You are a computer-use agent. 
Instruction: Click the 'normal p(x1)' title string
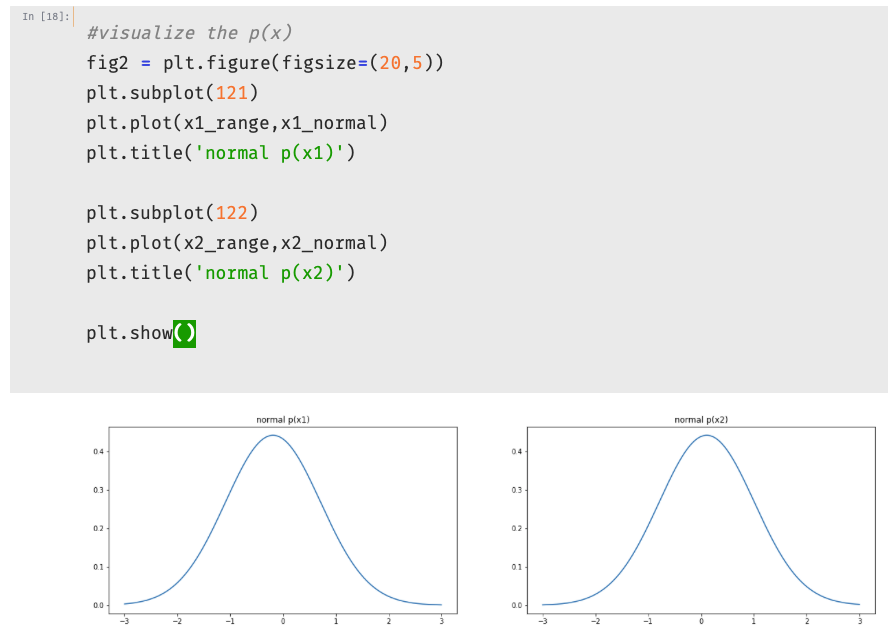pos(269,153)
